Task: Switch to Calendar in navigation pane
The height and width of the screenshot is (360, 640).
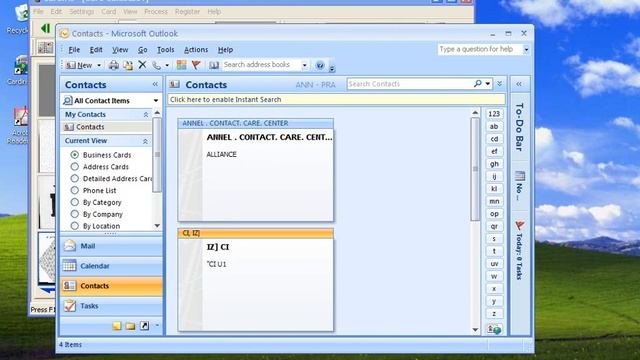Action: coord(111,266)
